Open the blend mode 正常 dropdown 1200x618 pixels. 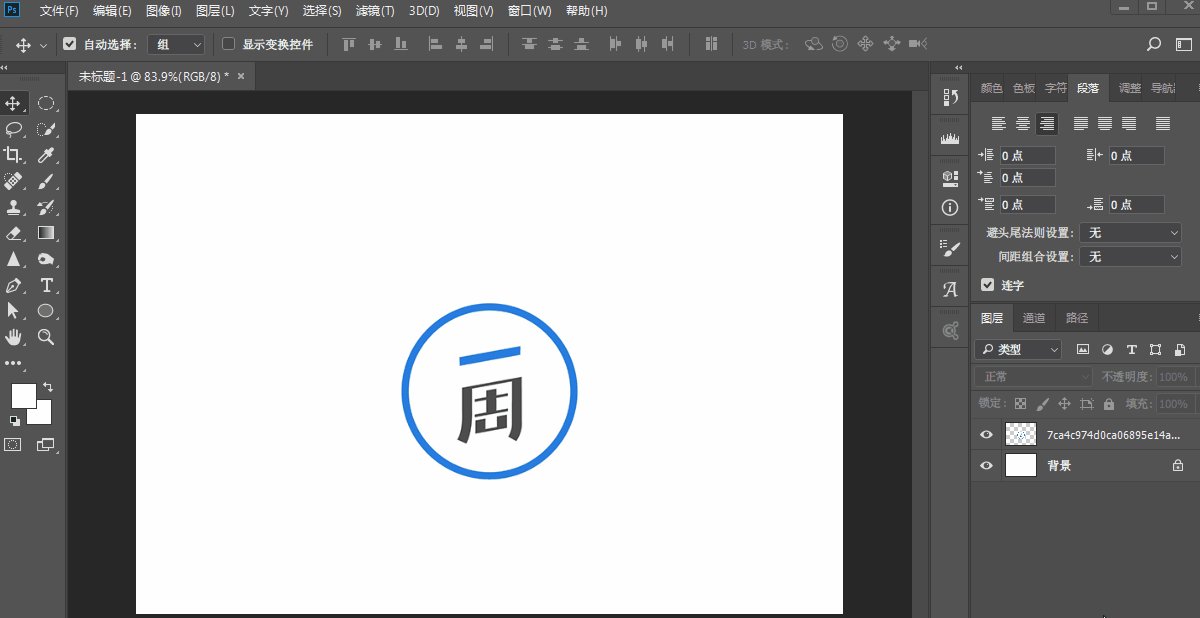coord(1034,377)
